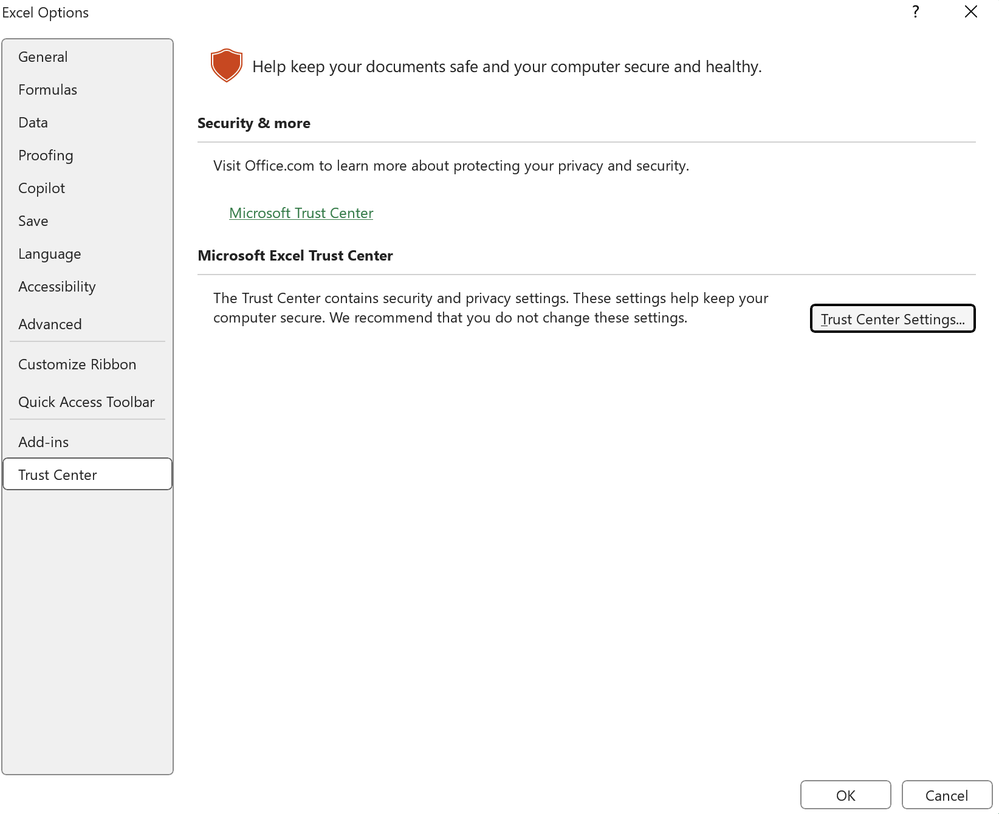Open Advanced options
Viewport: 999px width, 814px height.
[50, 324]
